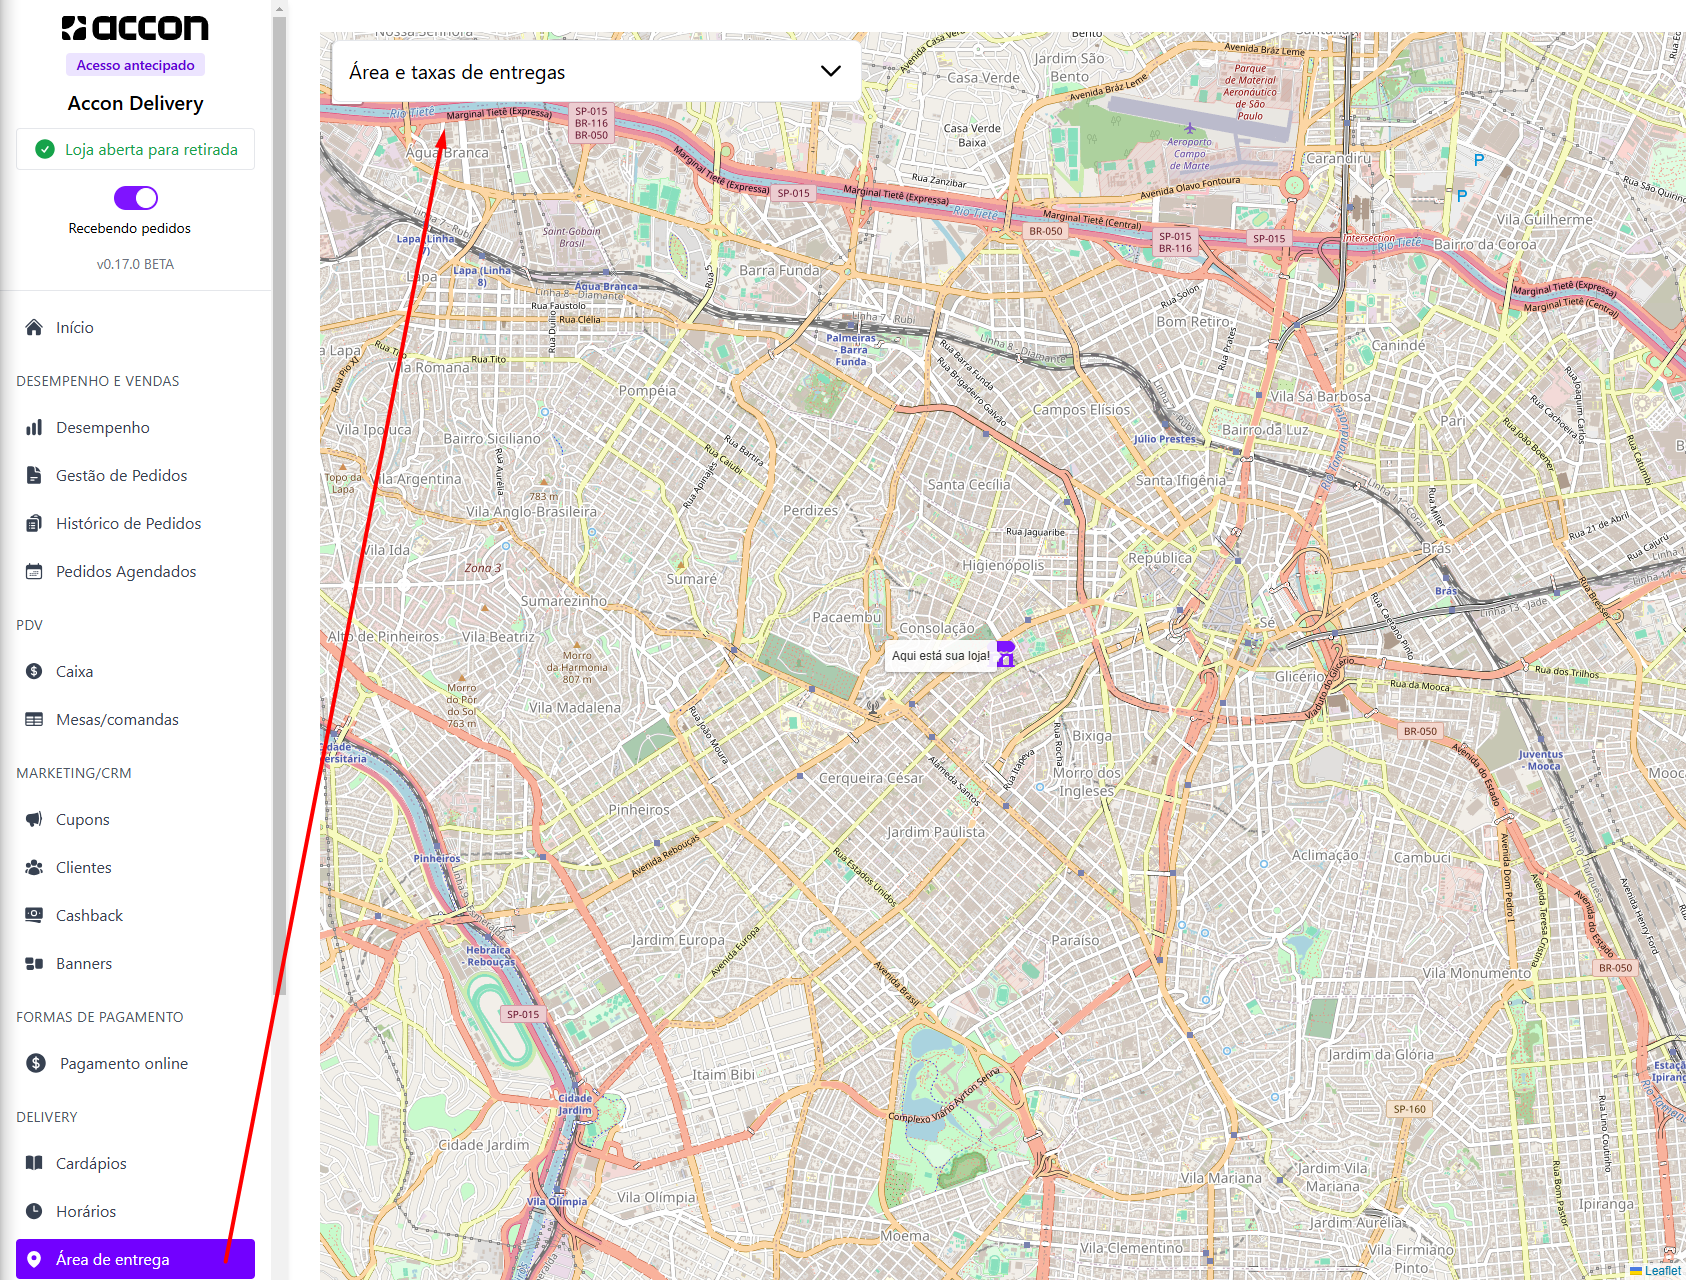Open the Horários page
Image resolution: width=1687 pixels, height=1280 pixels.
136,1211
